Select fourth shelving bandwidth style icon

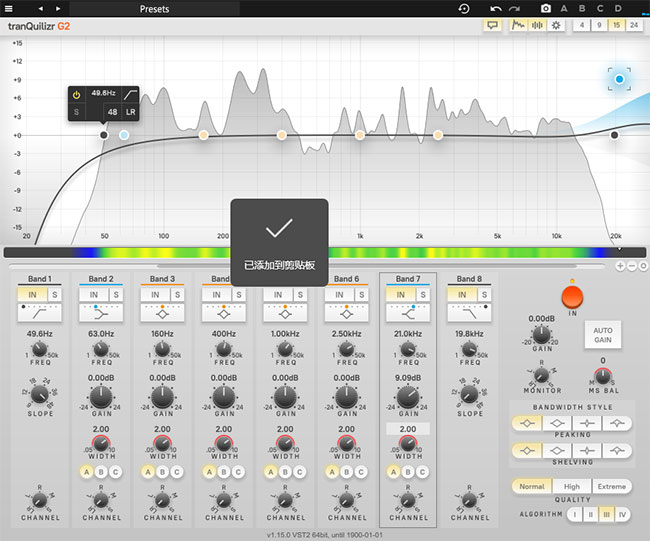pos(617,451)
